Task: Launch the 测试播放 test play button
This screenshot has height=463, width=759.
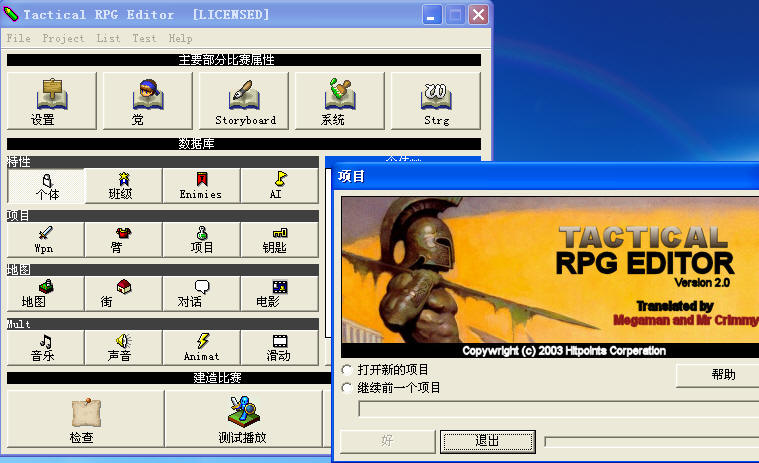Action: 243,419
